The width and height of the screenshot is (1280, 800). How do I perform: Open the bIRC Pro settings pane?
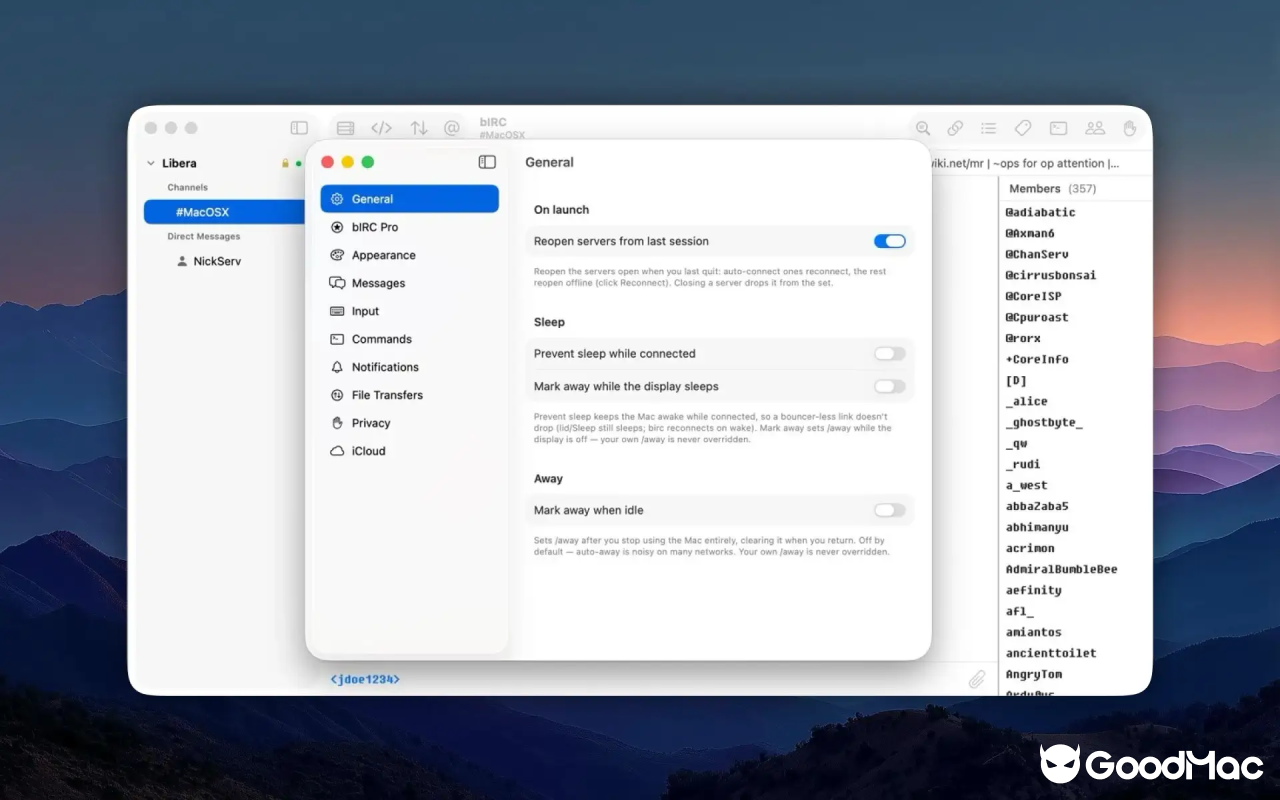tap(410, 227)
